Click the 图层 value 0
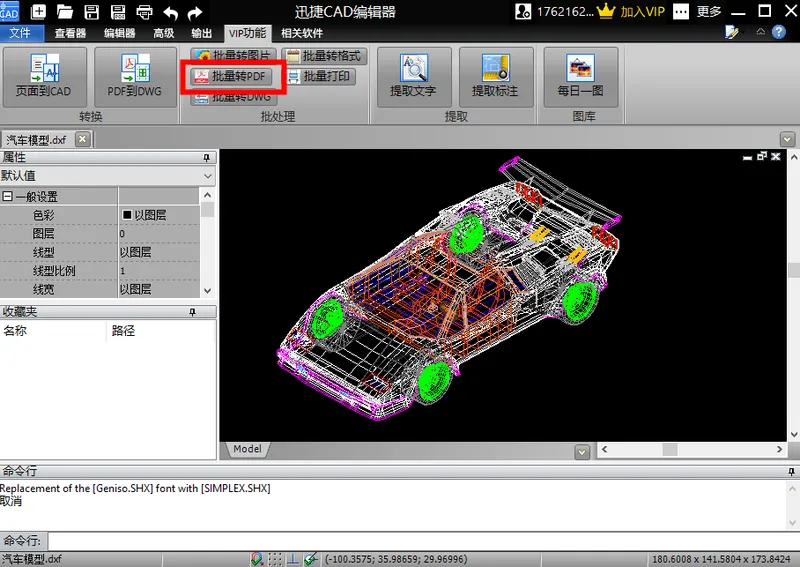The height and width of the screenshot is (567, 800). pyautogui.click(x=159, y=234)
